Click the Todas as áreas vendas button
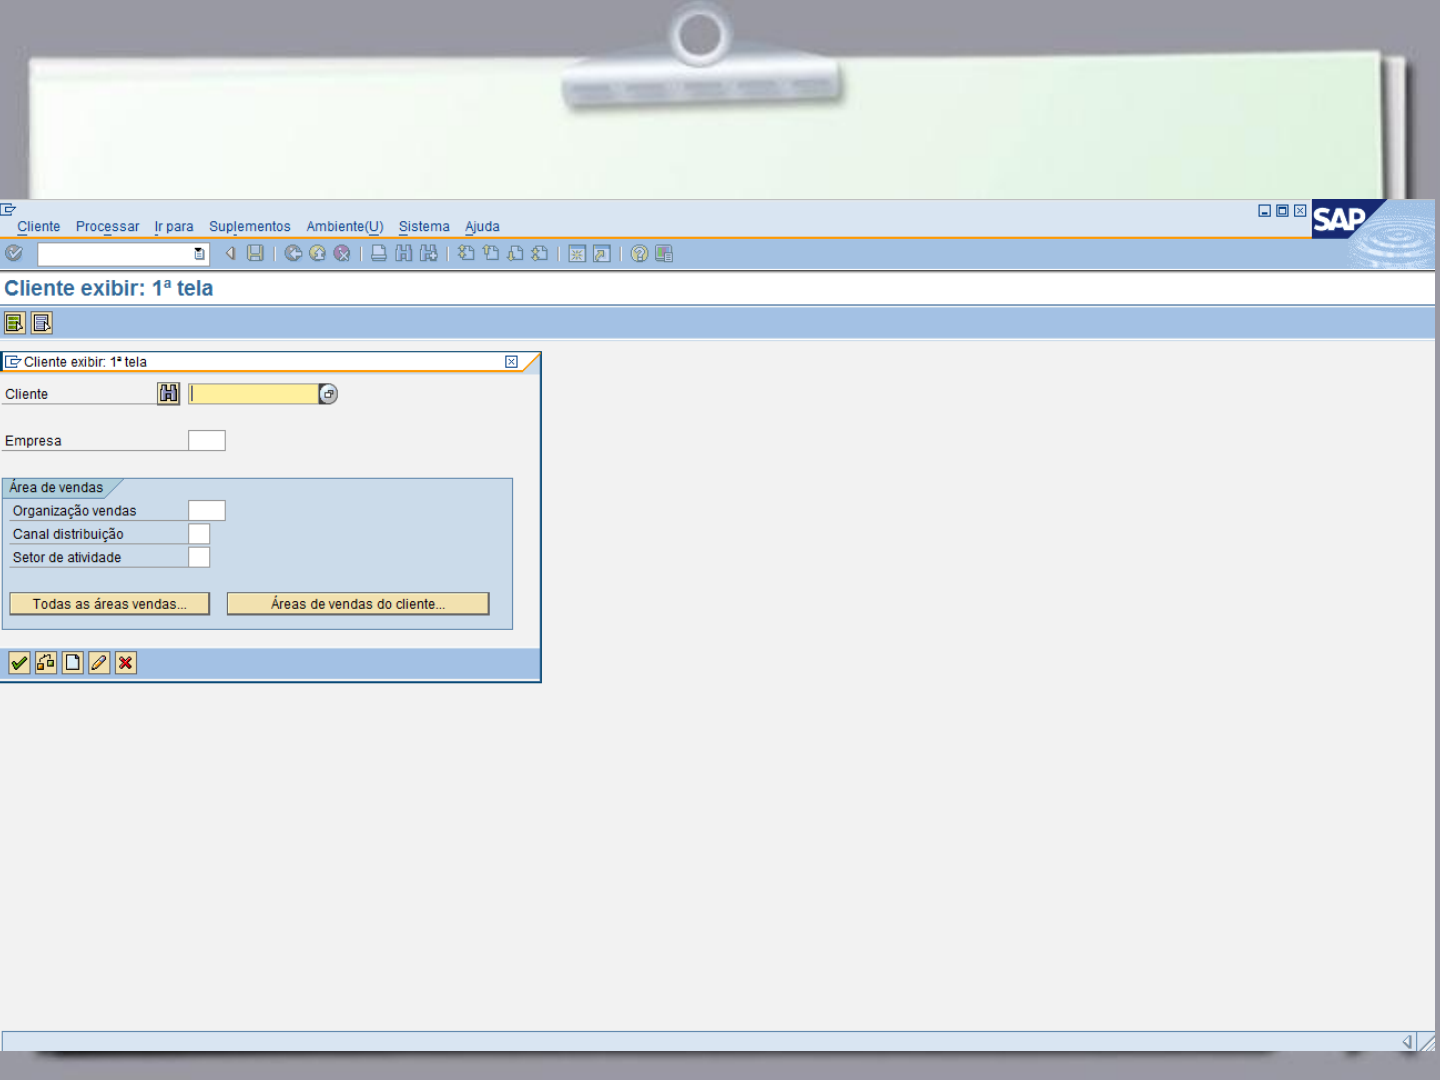This screenshot has height=1080, width=1440. coord(109,603)
